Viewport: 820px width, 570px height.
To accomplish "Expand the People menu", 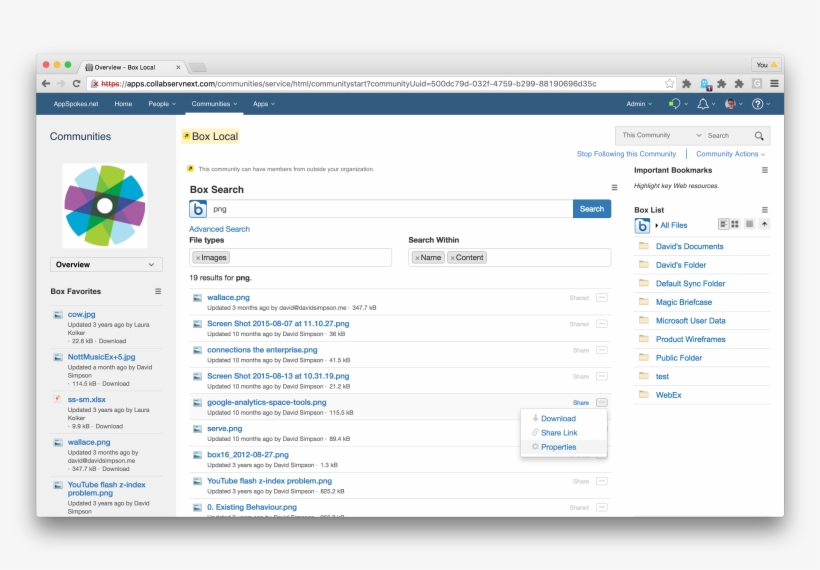I will 162,104.
